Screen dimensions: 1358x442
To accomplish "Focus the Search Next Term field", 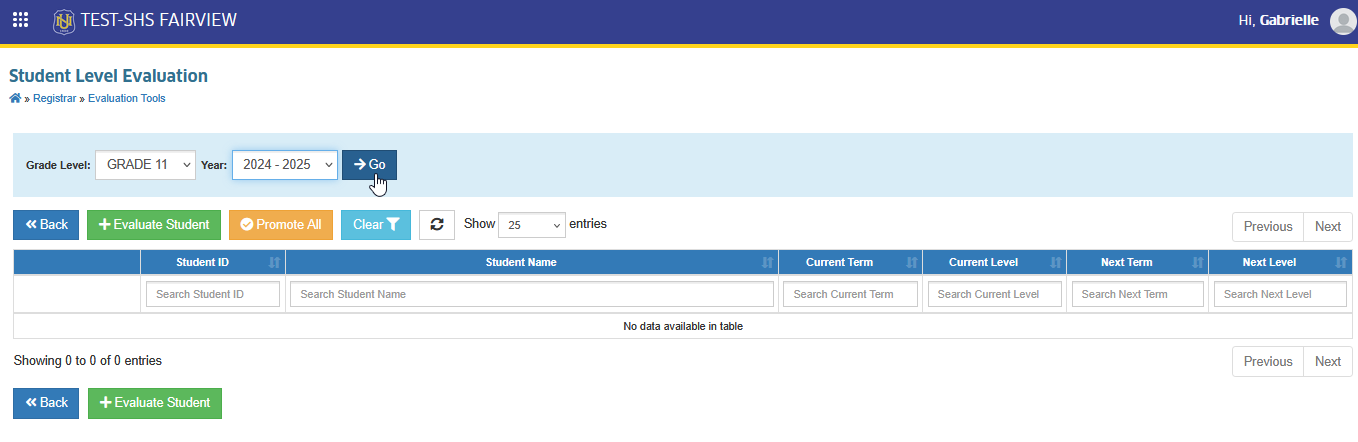I will [x=1138, y=294].
